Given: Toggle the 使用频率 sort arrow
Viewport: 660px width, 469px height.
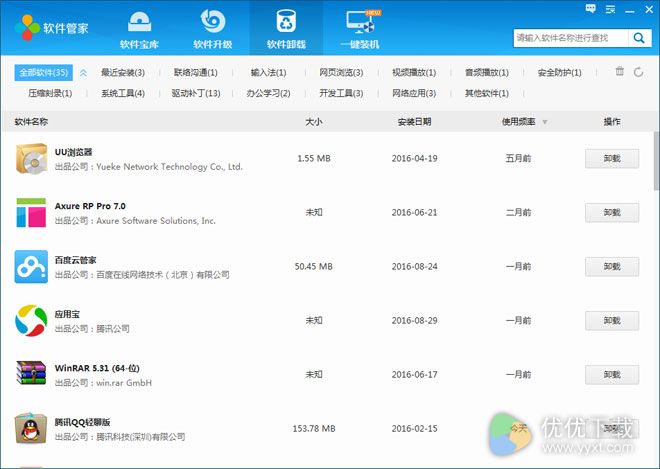Looking at the screenshot, I should pos(545,122).
